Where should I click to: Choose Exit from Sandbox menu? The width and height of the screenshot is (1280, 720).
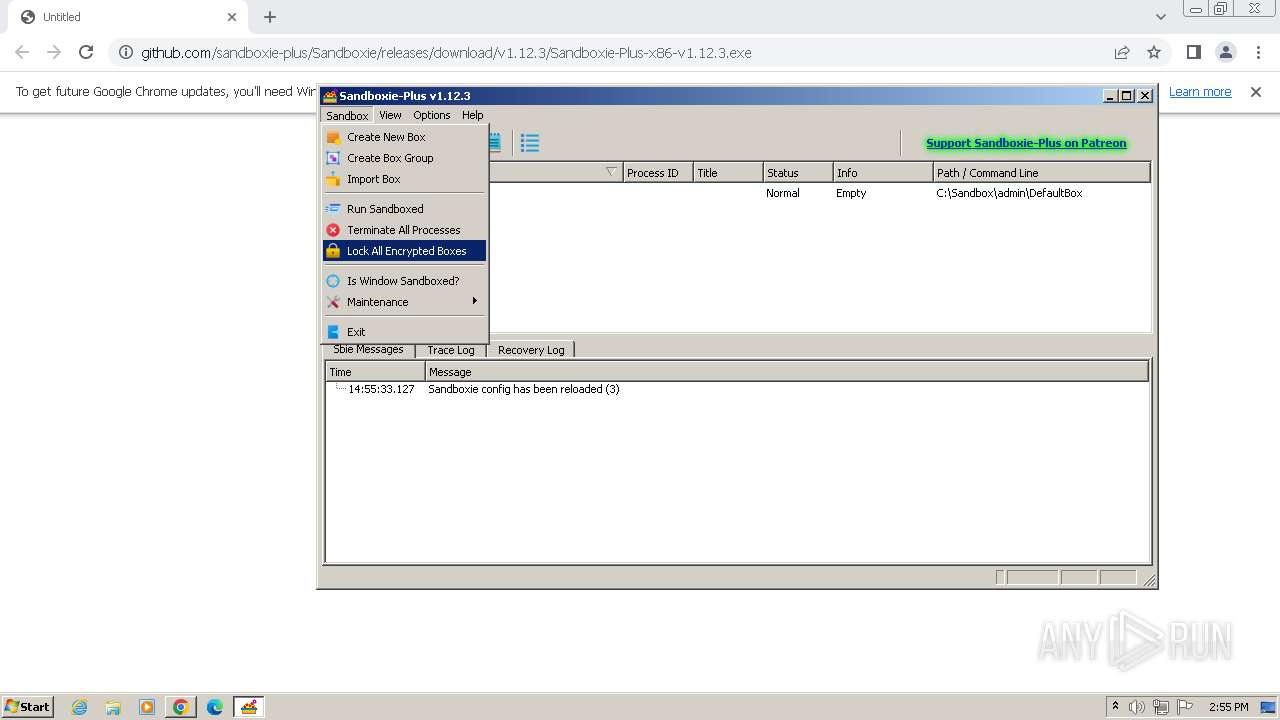(404, 332)
